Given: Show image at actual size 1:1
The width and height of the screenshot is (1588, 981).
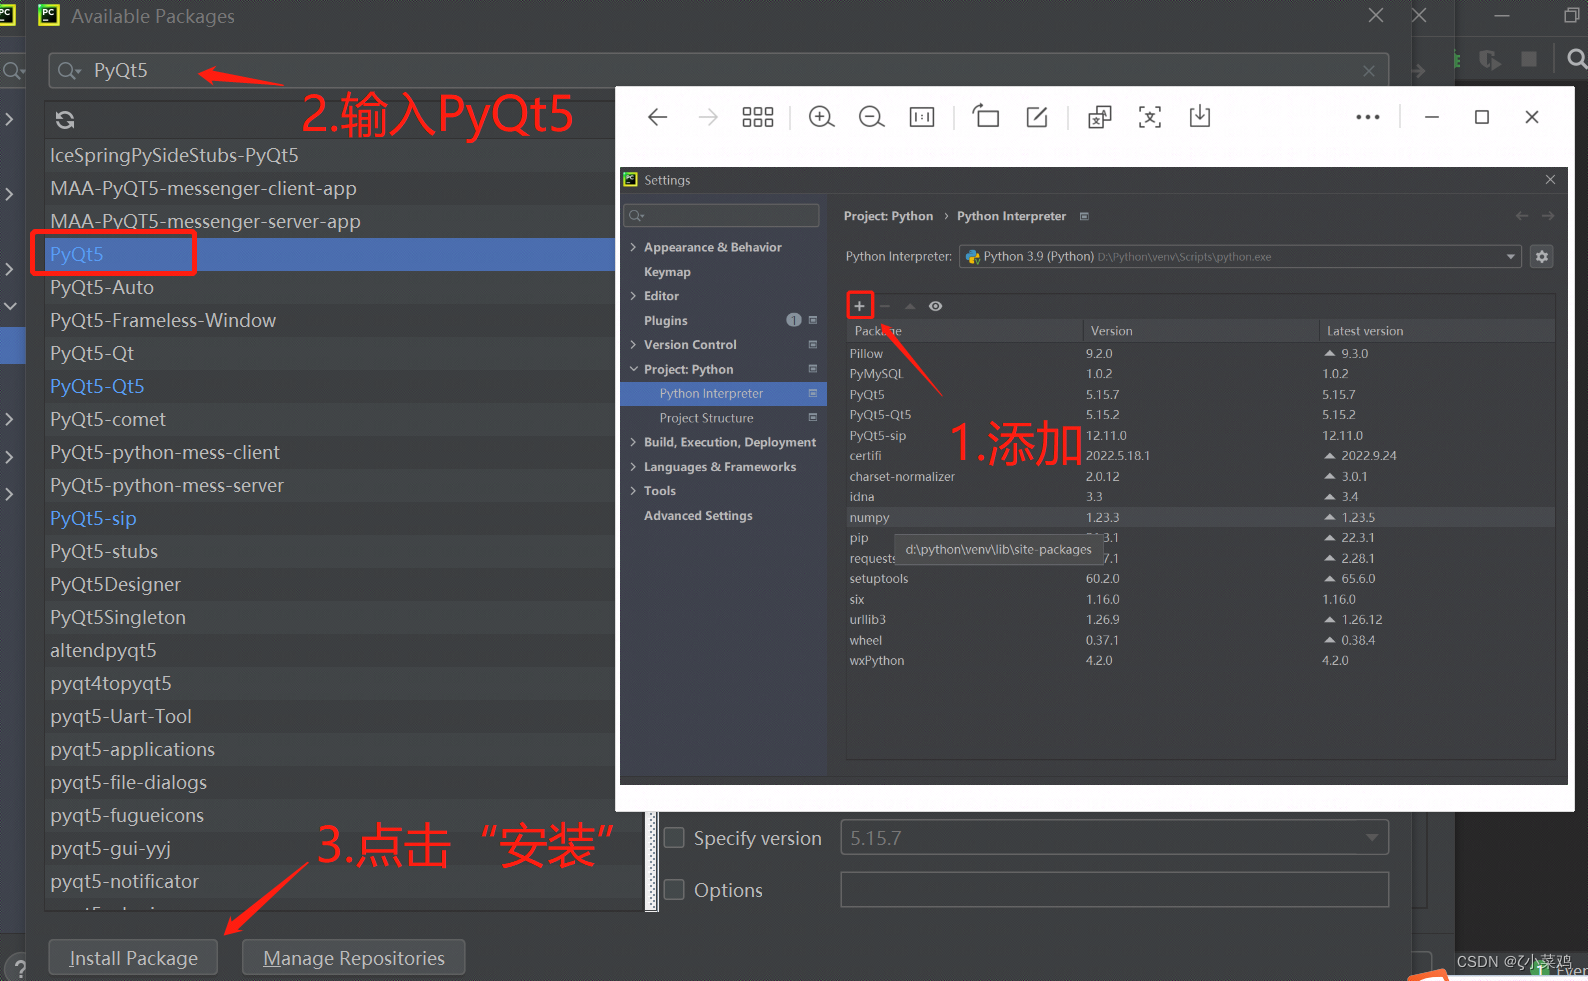Looking at the screenshot, I should (x=921, y=117).
